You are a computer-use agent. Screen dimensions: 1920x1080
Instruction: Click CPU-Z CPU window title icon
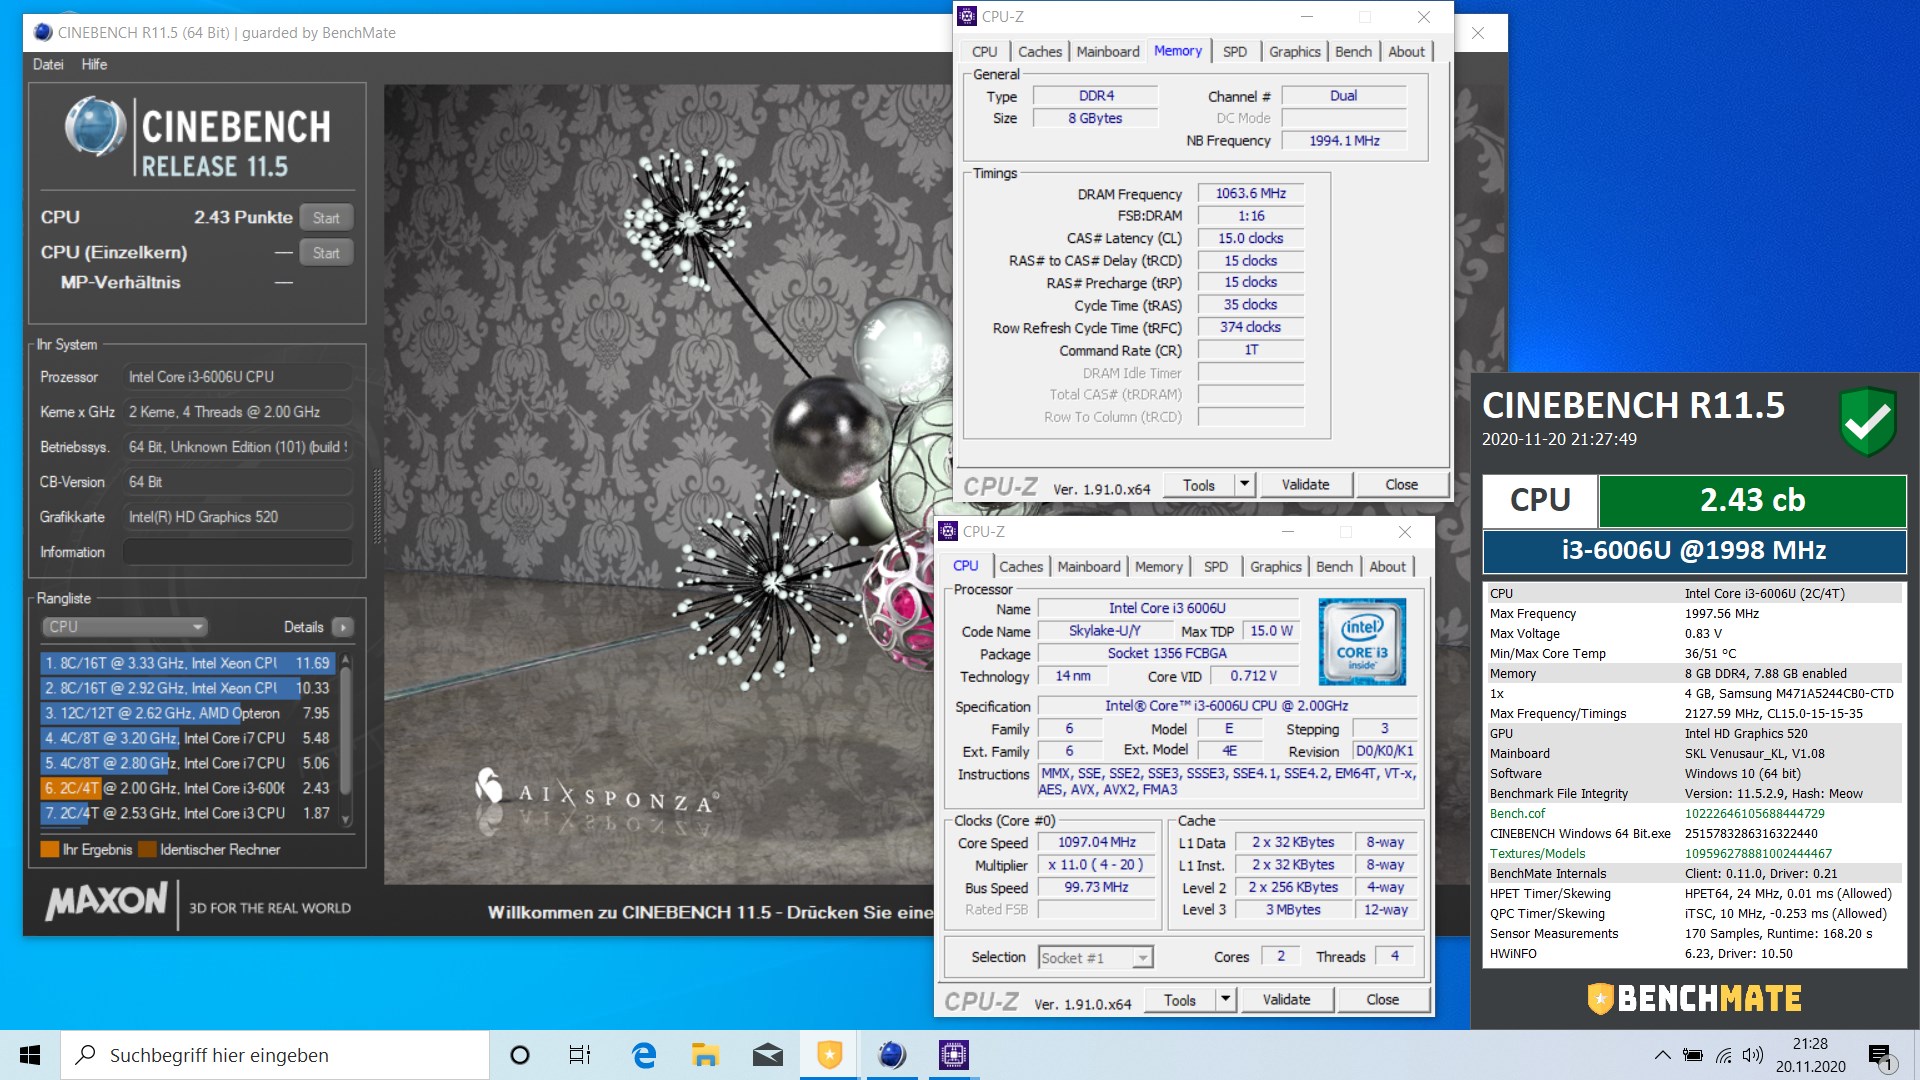point(948,531)
